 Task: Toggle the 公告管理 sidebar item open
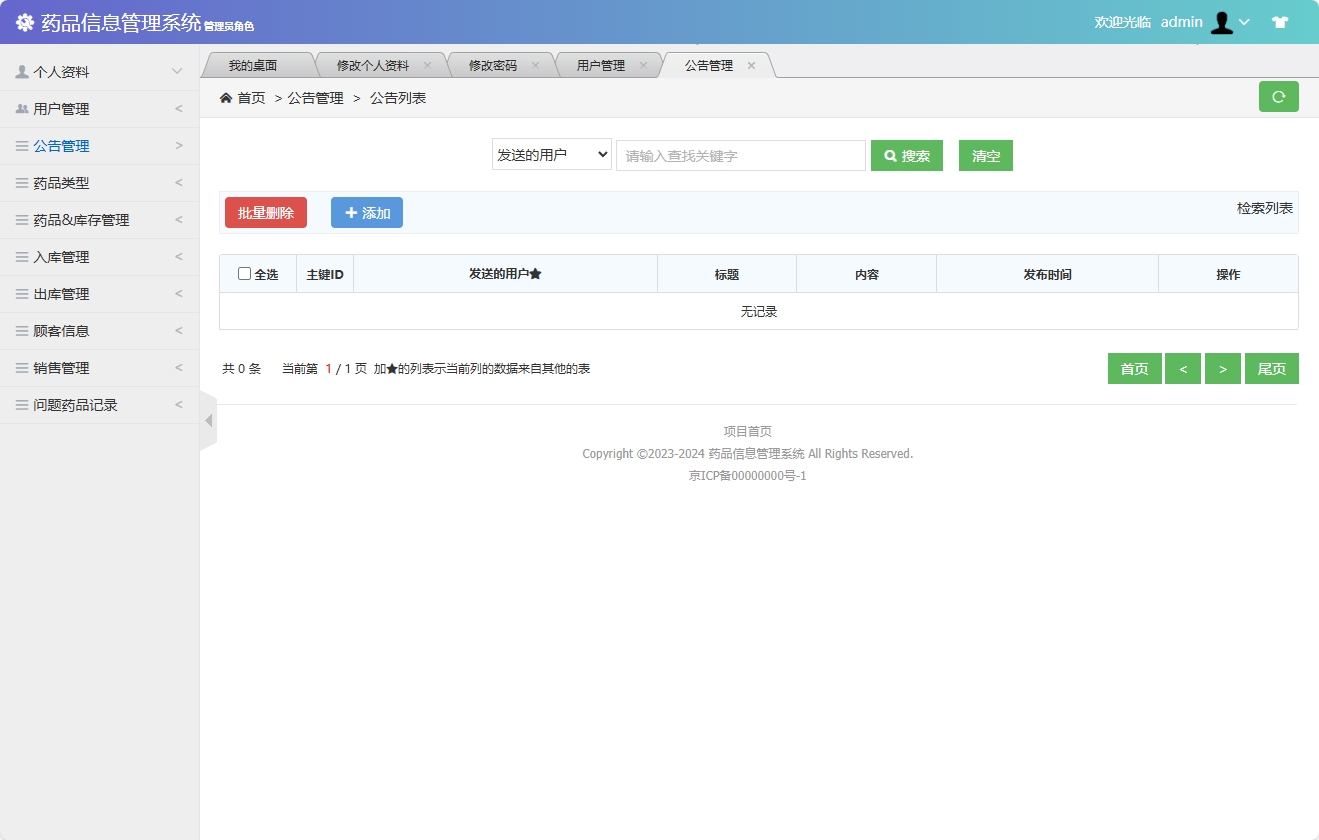tap(58, 145)
